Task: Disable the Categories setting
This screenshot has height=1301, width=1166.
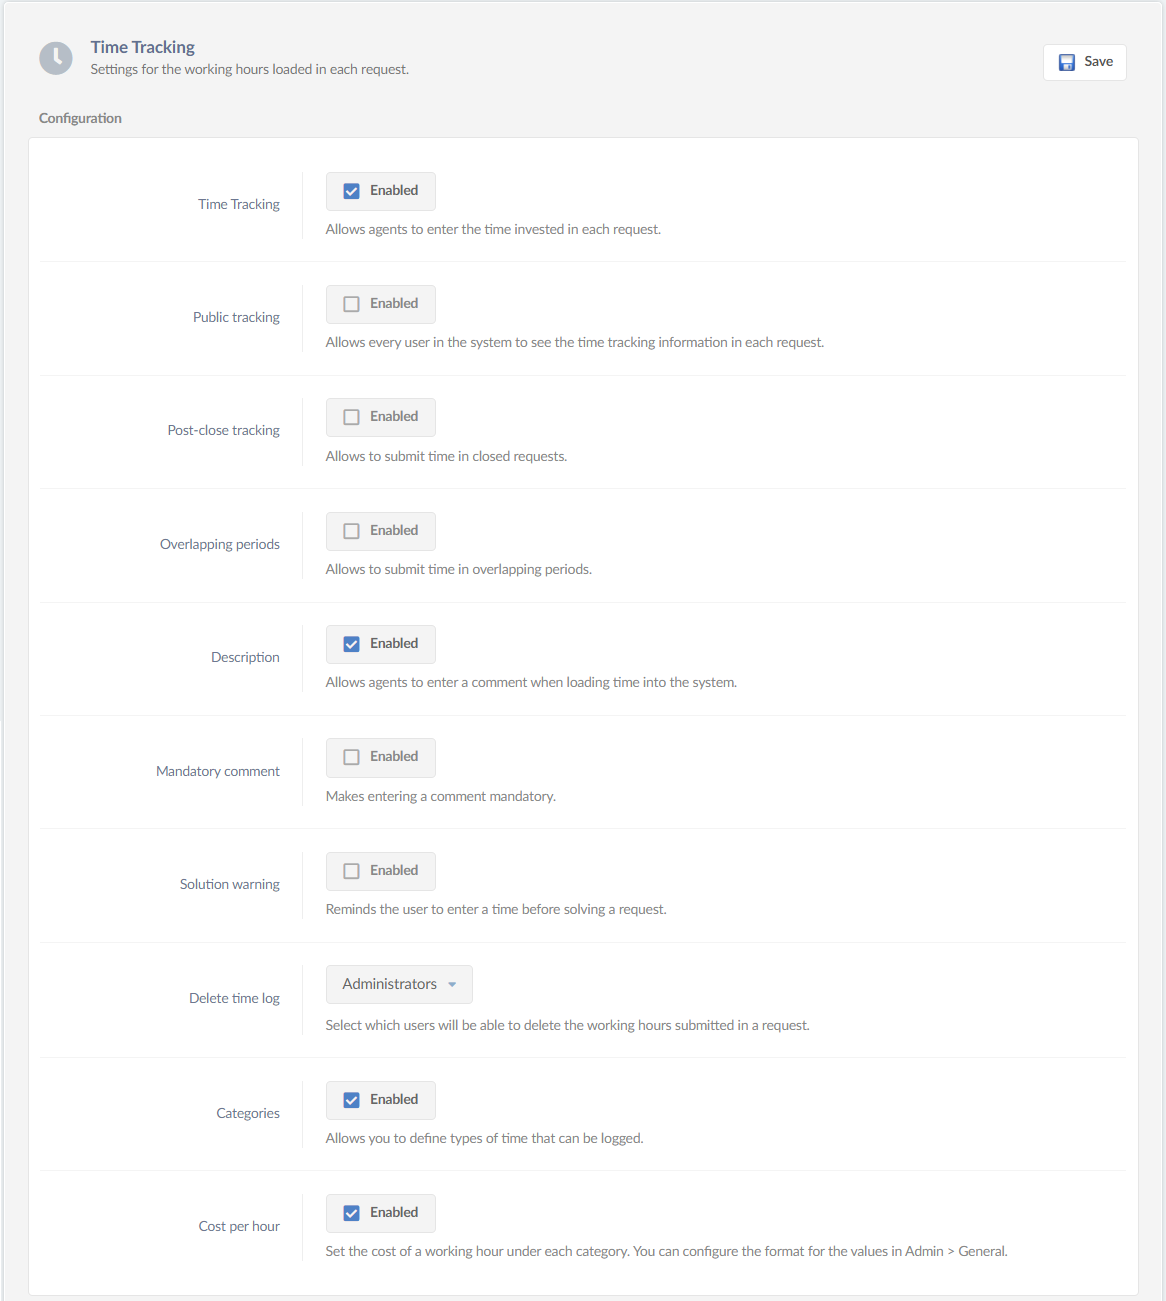Action: 351,1099
